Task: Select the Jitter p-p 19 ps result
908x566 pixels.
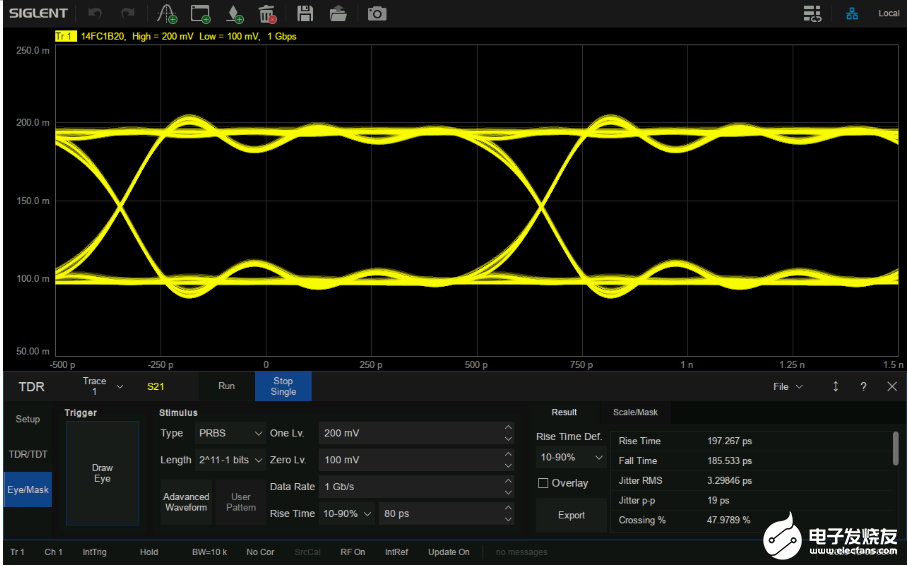Action: [752, 501]
